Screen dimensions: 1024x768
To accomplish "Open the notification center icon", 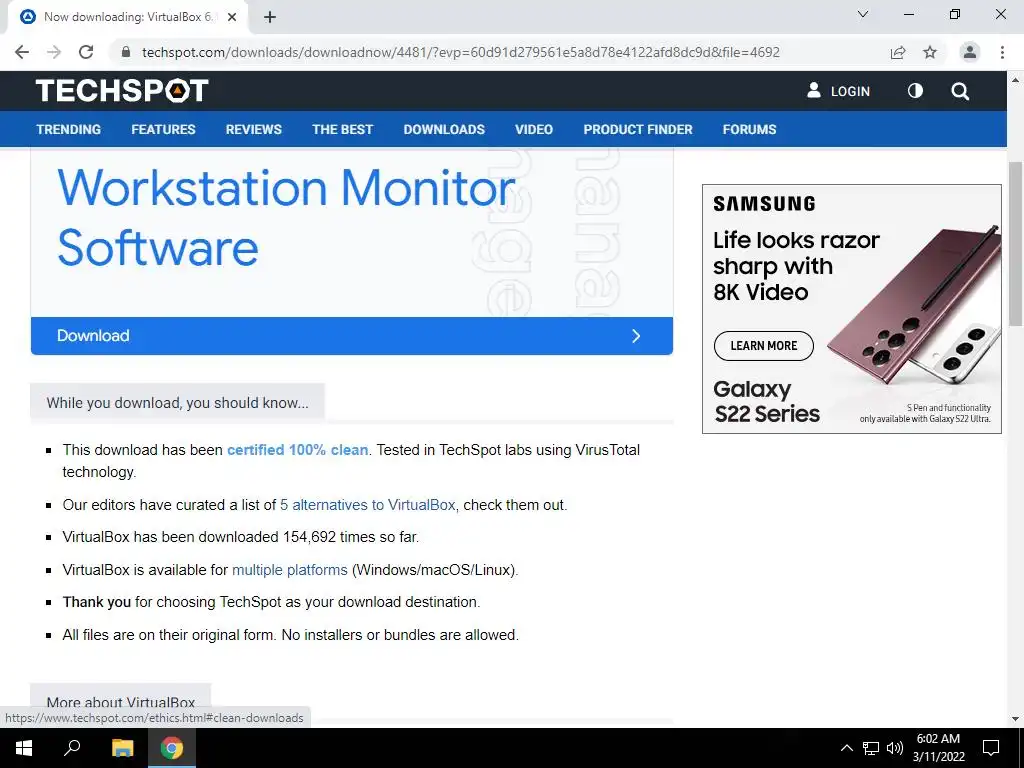I will (991, 748).
